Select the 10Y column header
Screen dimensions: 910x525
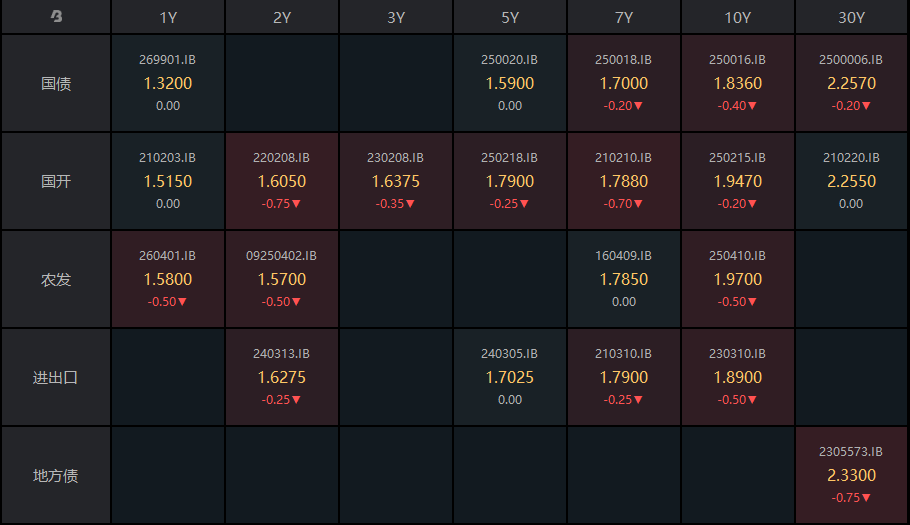738,17
